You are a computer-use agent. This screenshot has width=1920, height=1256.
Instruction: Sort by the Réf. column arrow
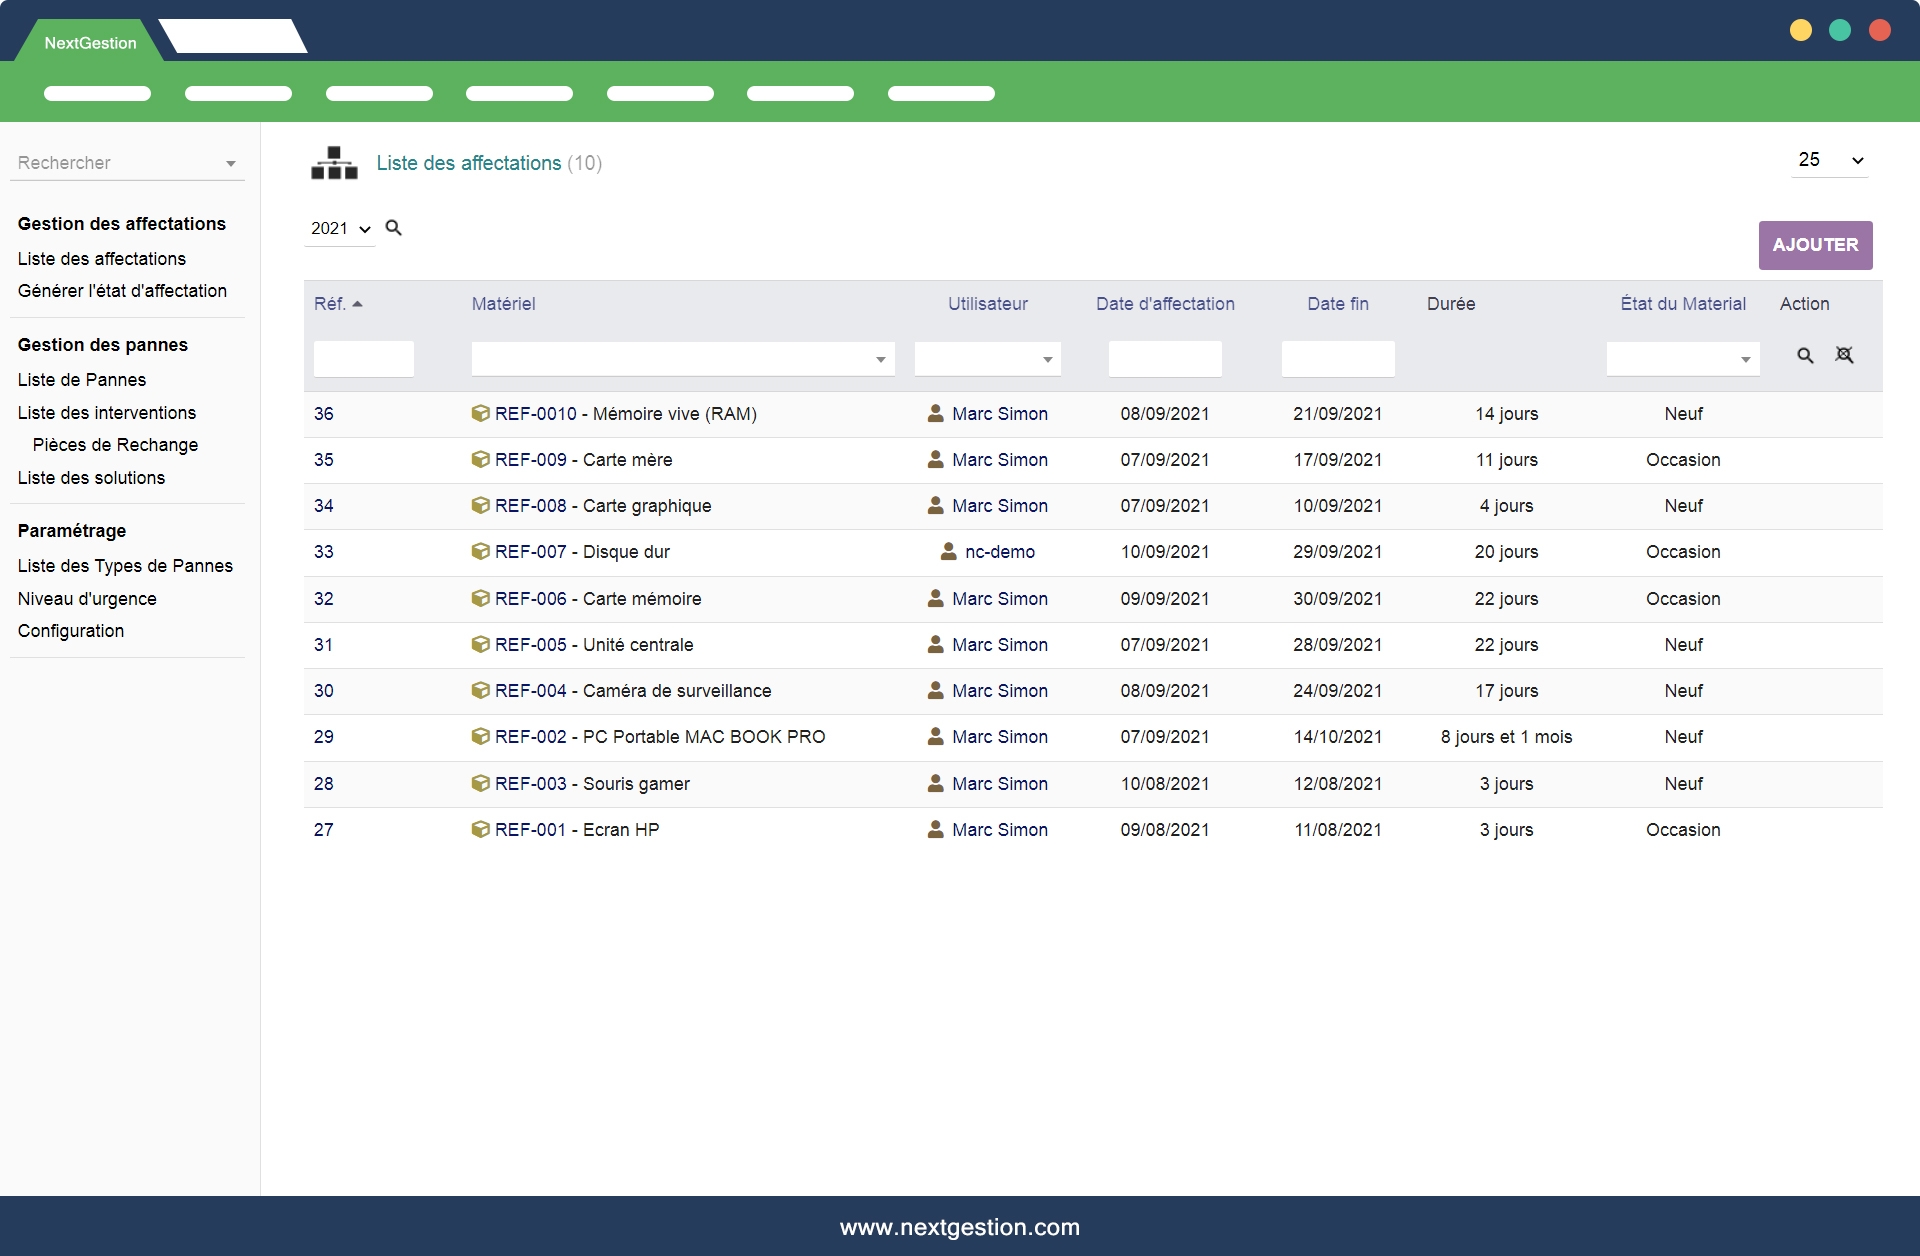point(357,304)
